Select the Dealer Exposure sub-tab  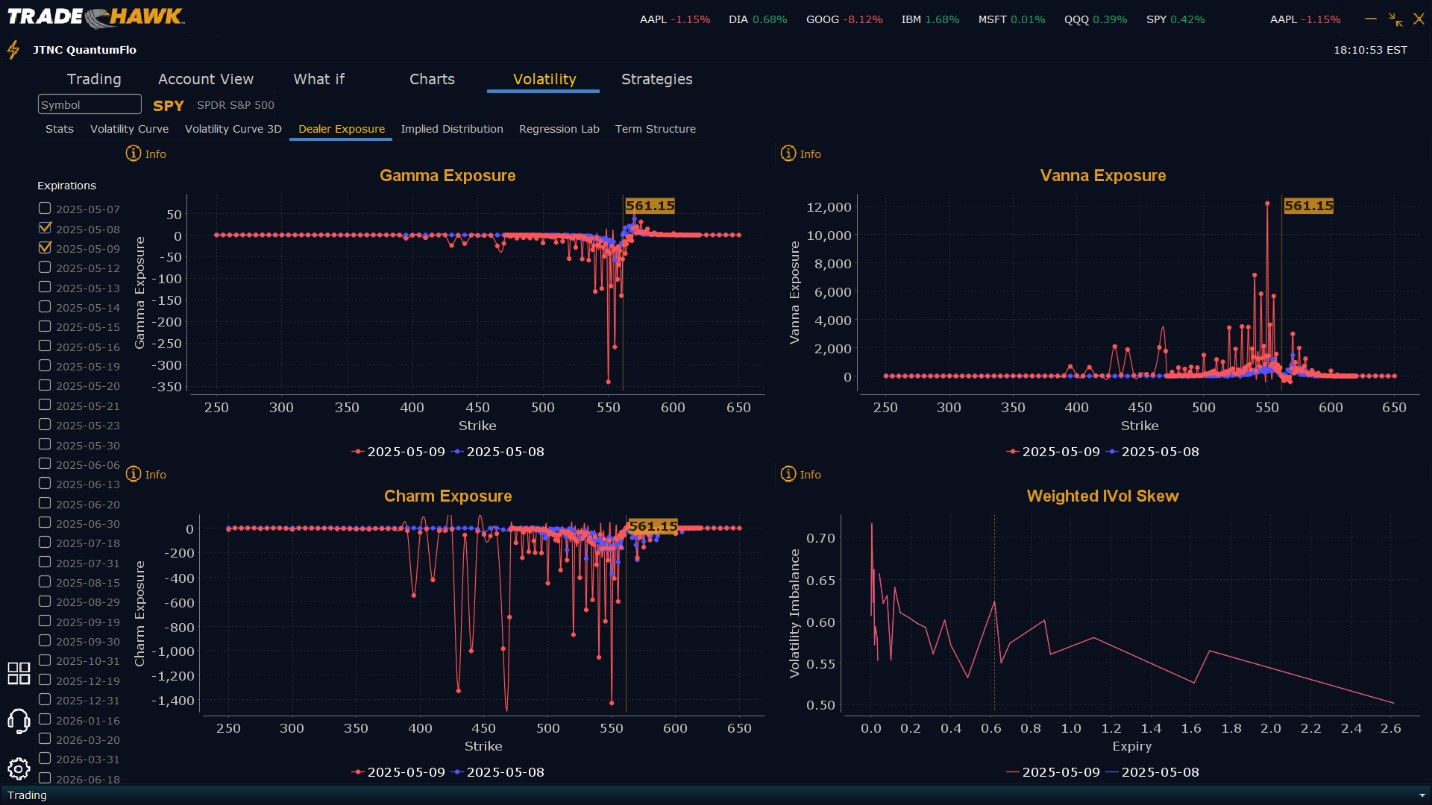(x=341, y=129)
